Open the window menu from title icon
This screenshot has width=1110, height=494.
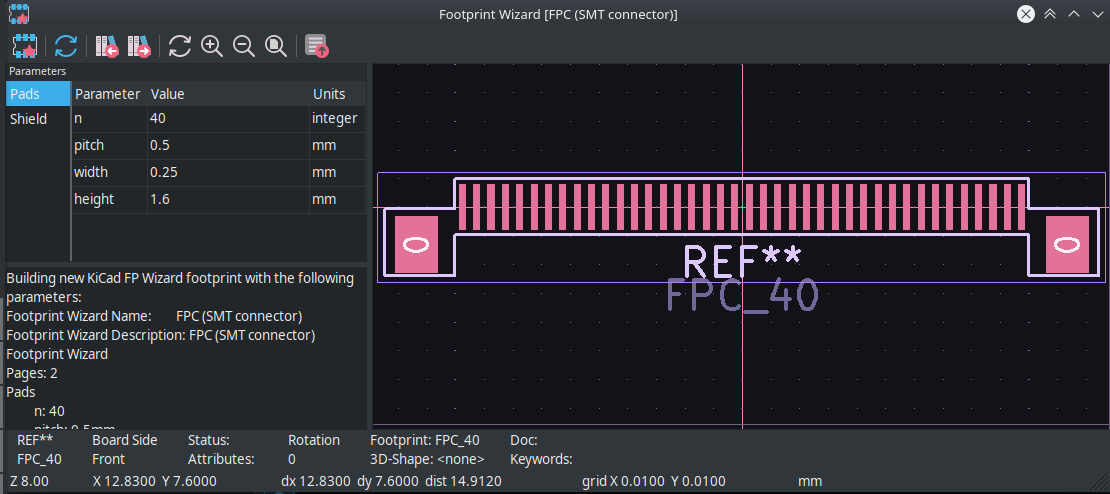click(x=18, y=14)
